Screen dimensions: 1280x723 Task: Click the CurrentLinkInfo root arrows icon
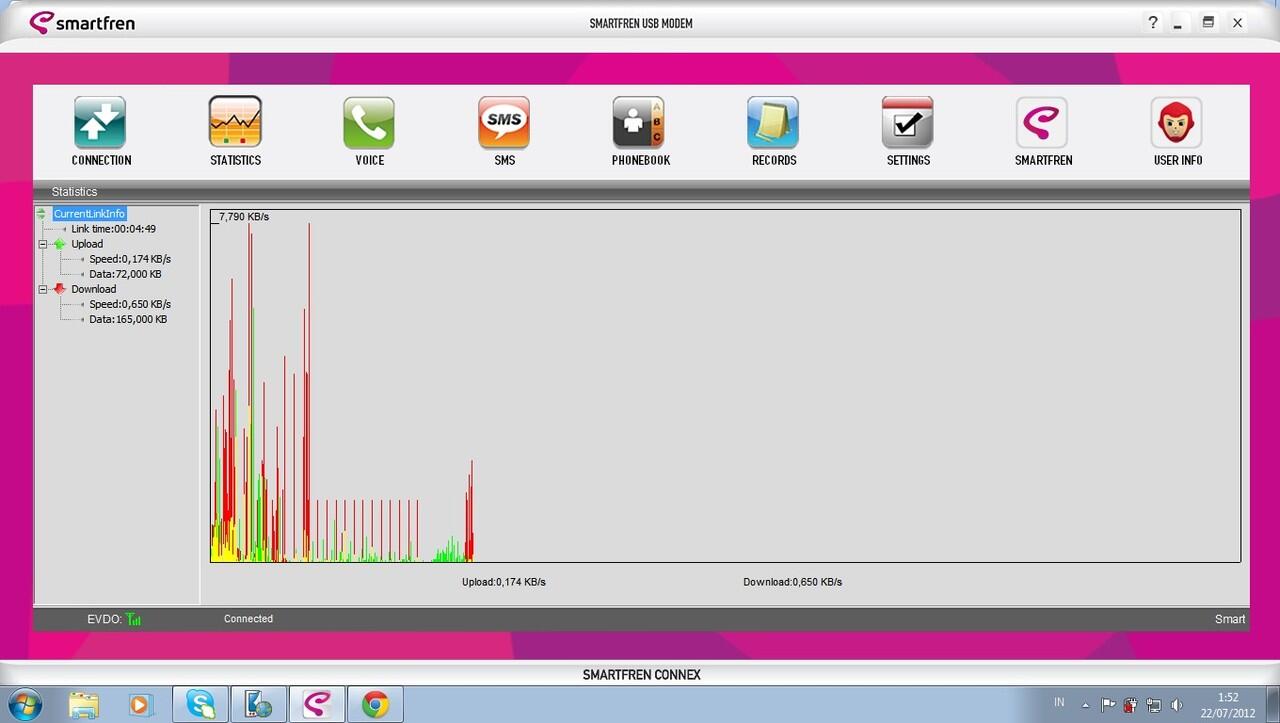(x=41, y=214)
